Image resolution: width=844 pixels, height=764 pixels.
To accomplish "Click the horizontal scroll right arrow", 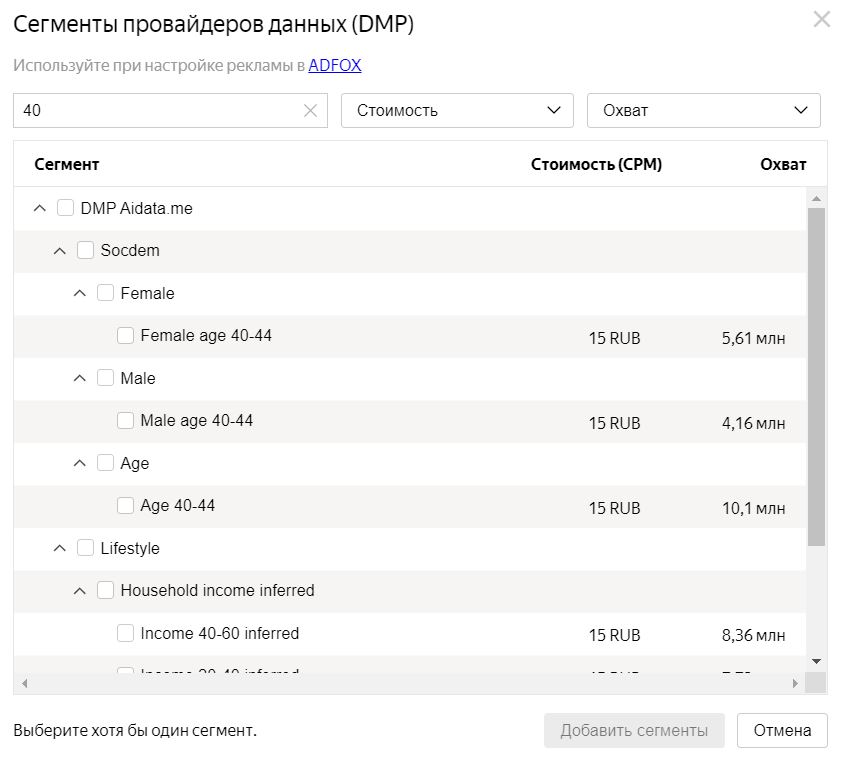I will [x=795, y=683].
